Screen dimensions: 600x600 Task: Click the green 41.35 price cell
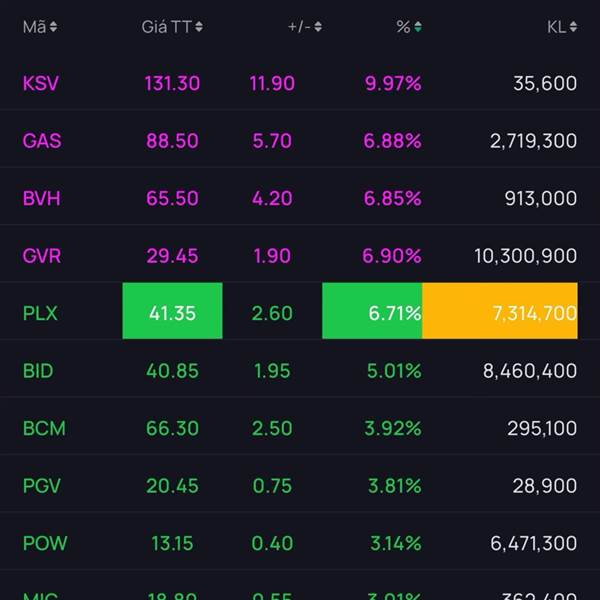[172, 312]
